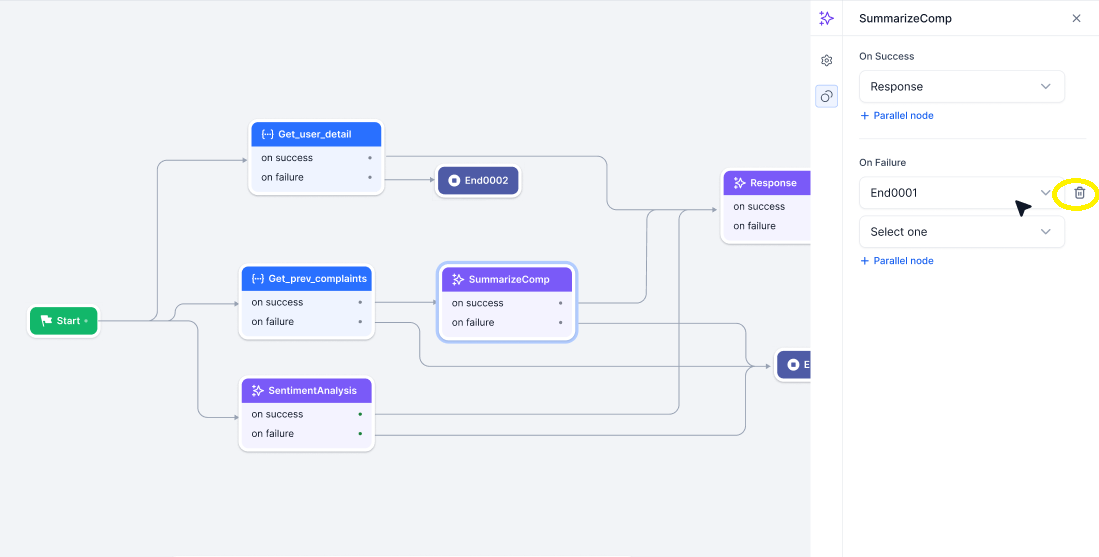
Task: Click the flag icon in Start node
Action: point(46,321)
